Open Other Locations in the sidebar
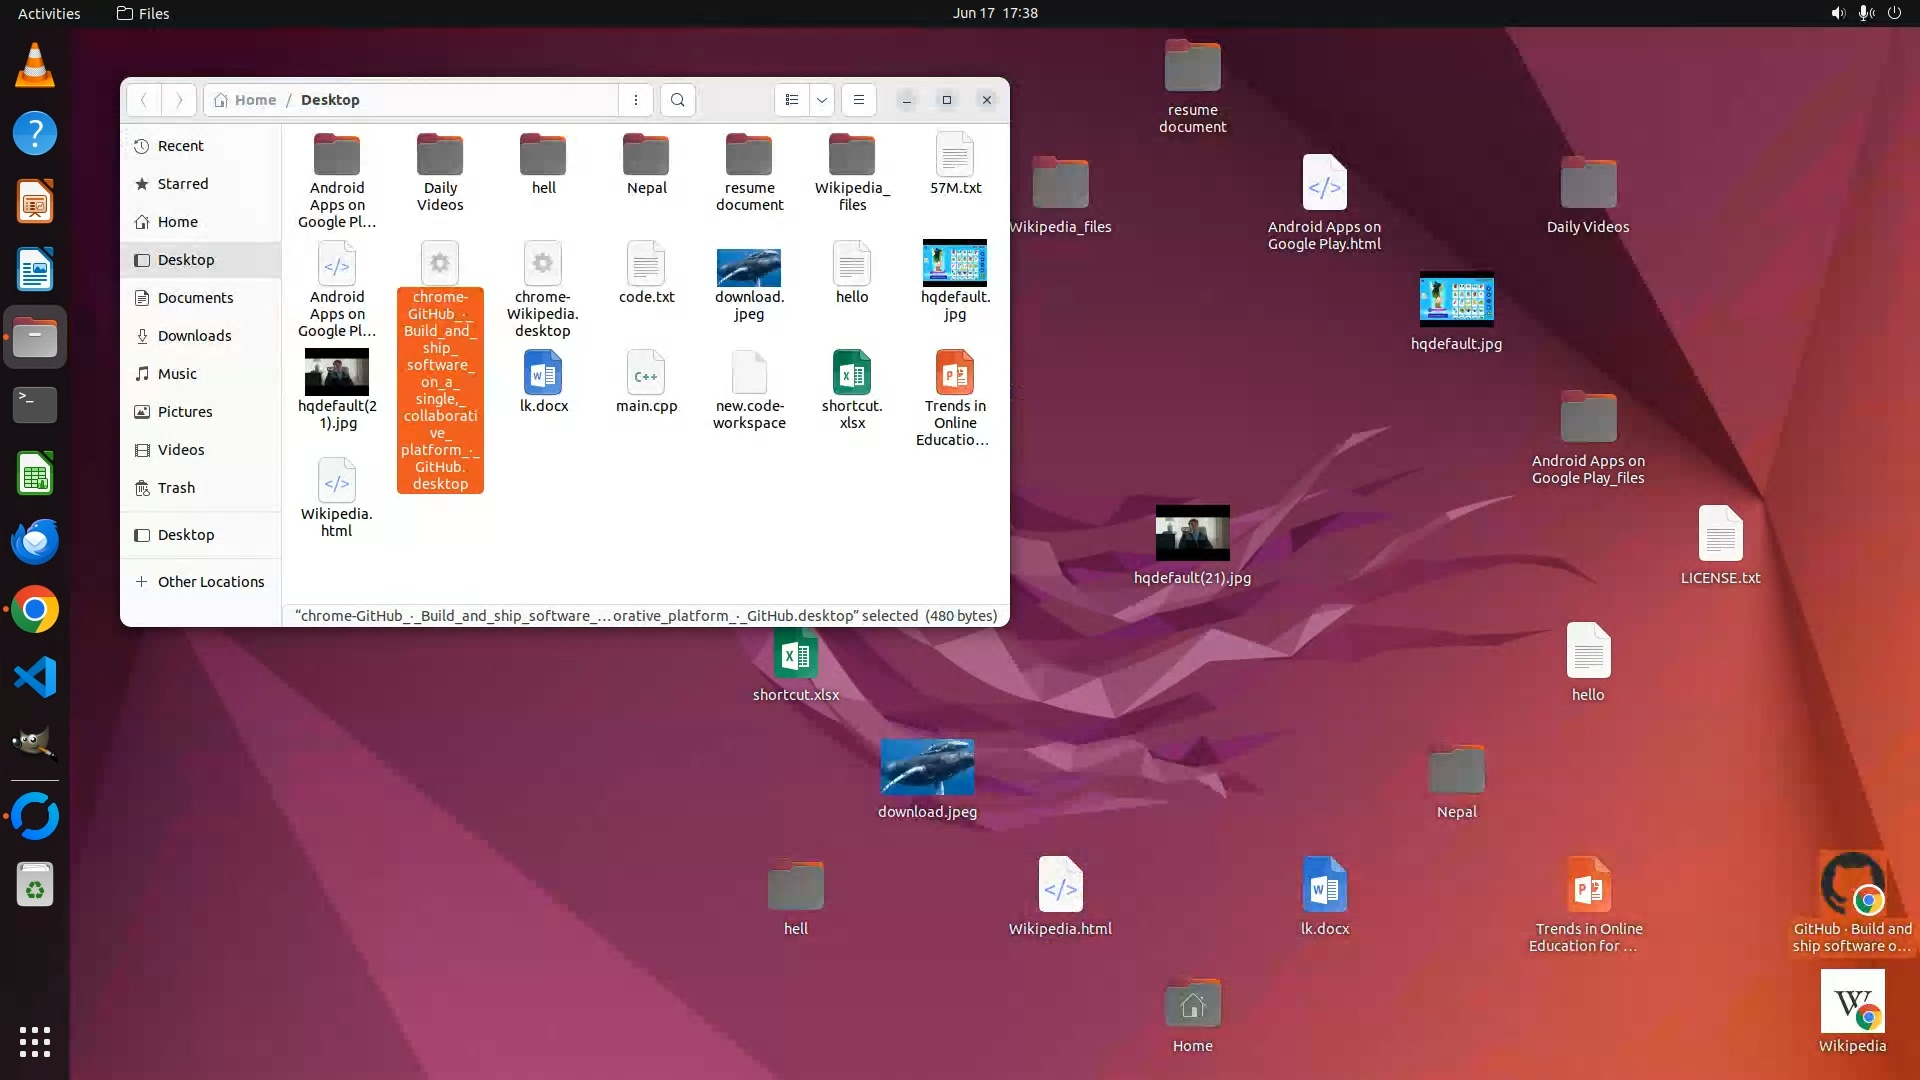The height and width of the screenshot is (1080, 1920). click(210, 582)
